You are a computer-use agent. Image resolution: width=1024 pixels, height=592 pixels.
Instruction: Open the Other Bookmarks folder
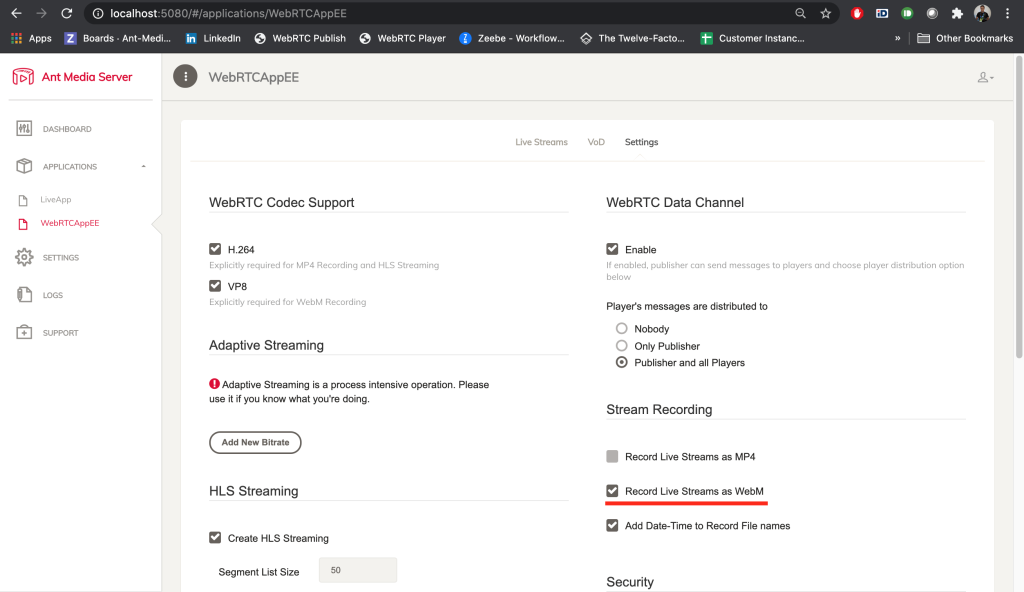965,39
